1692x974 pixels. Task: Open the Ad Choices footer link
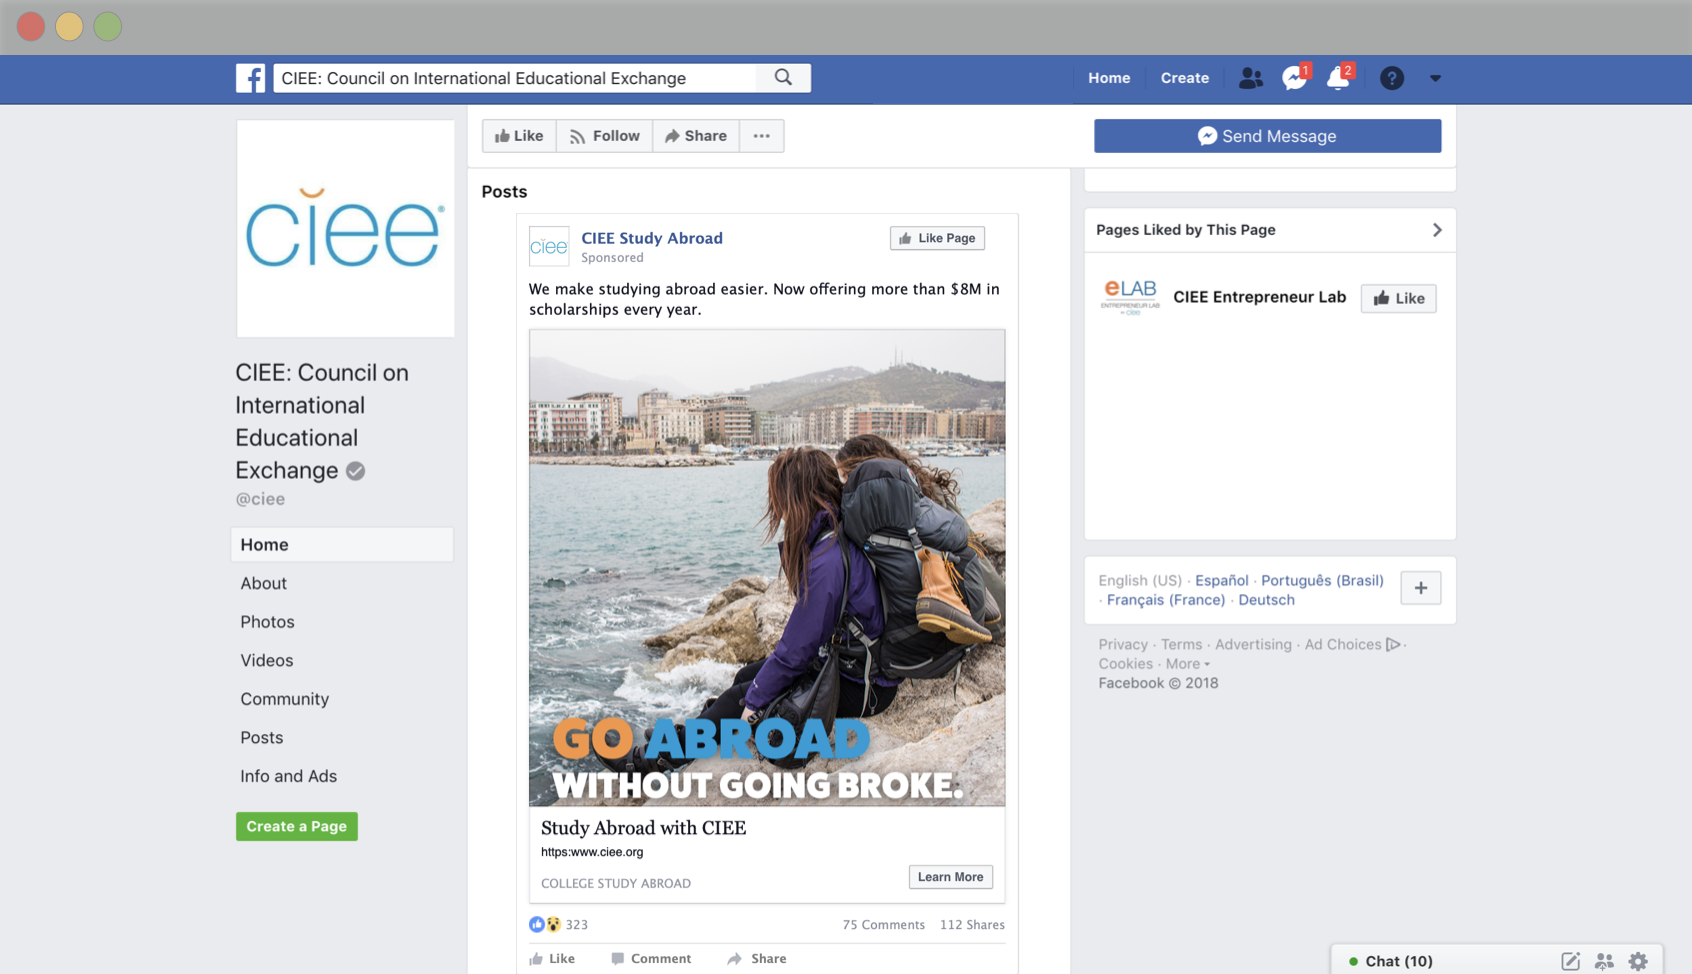[1352, 644]
